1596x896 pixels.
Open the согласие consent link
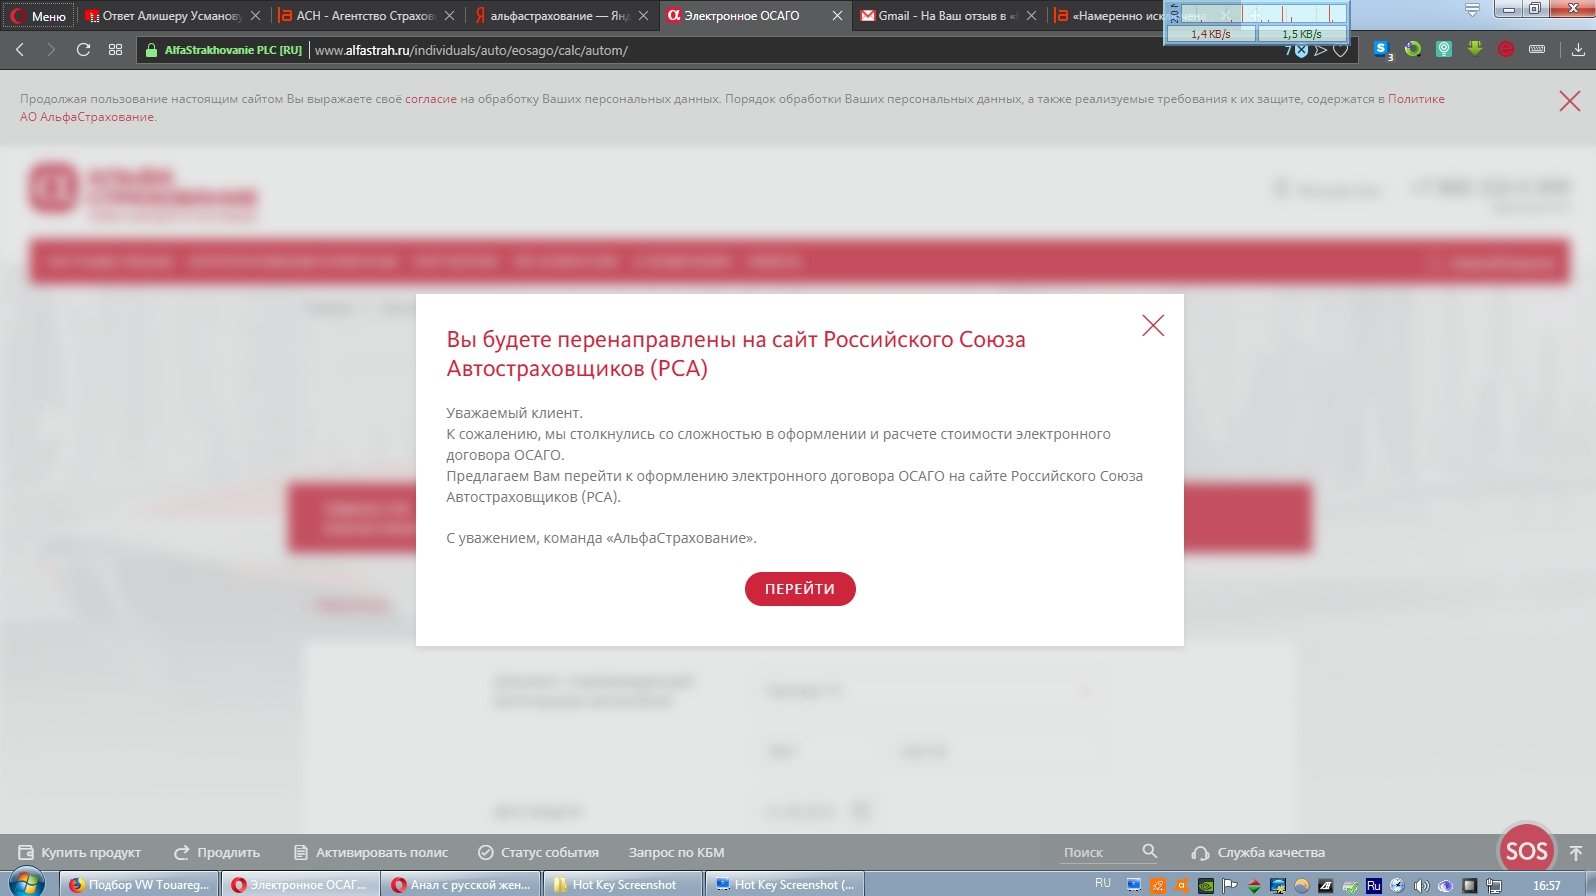coord(430,99)
